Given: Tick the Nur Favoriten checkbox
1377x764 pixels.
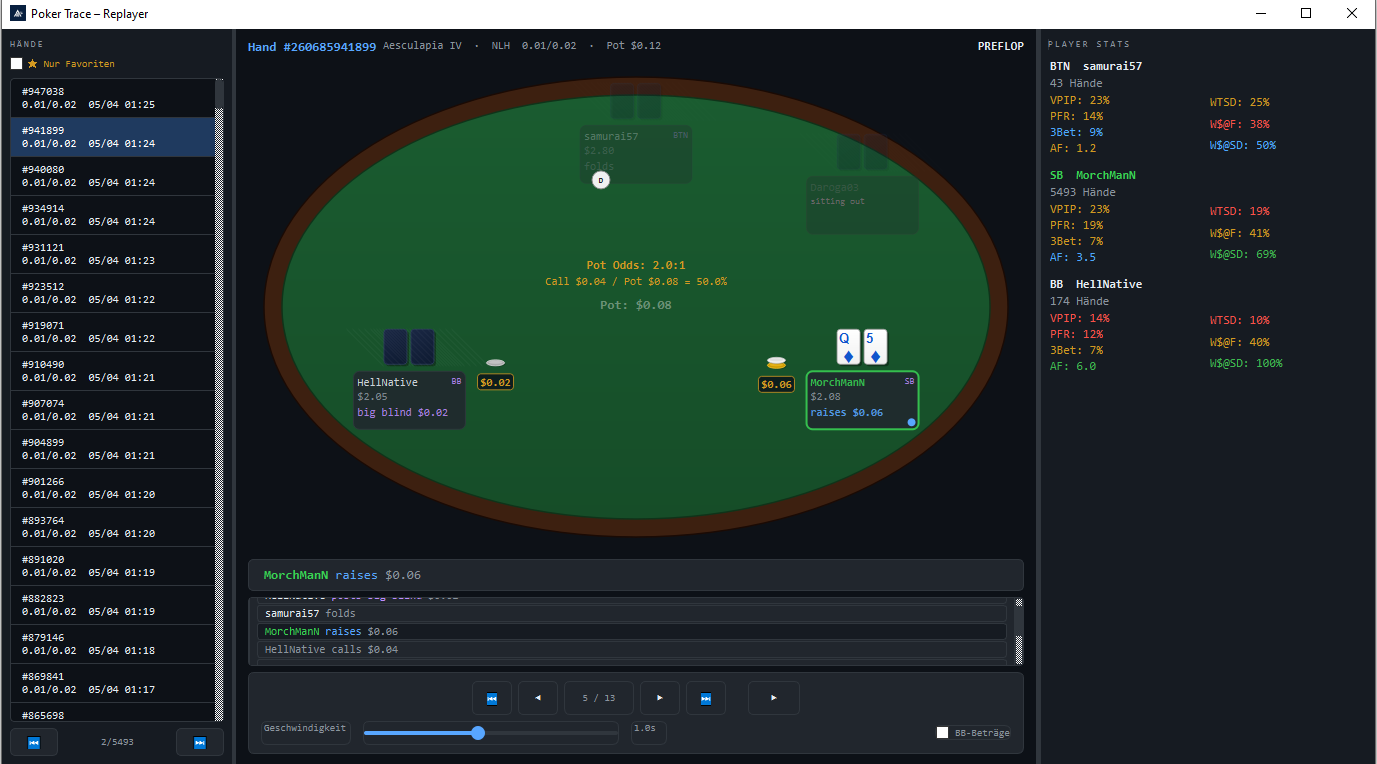Looking at the screenshot, I should [x=17, y=64].
